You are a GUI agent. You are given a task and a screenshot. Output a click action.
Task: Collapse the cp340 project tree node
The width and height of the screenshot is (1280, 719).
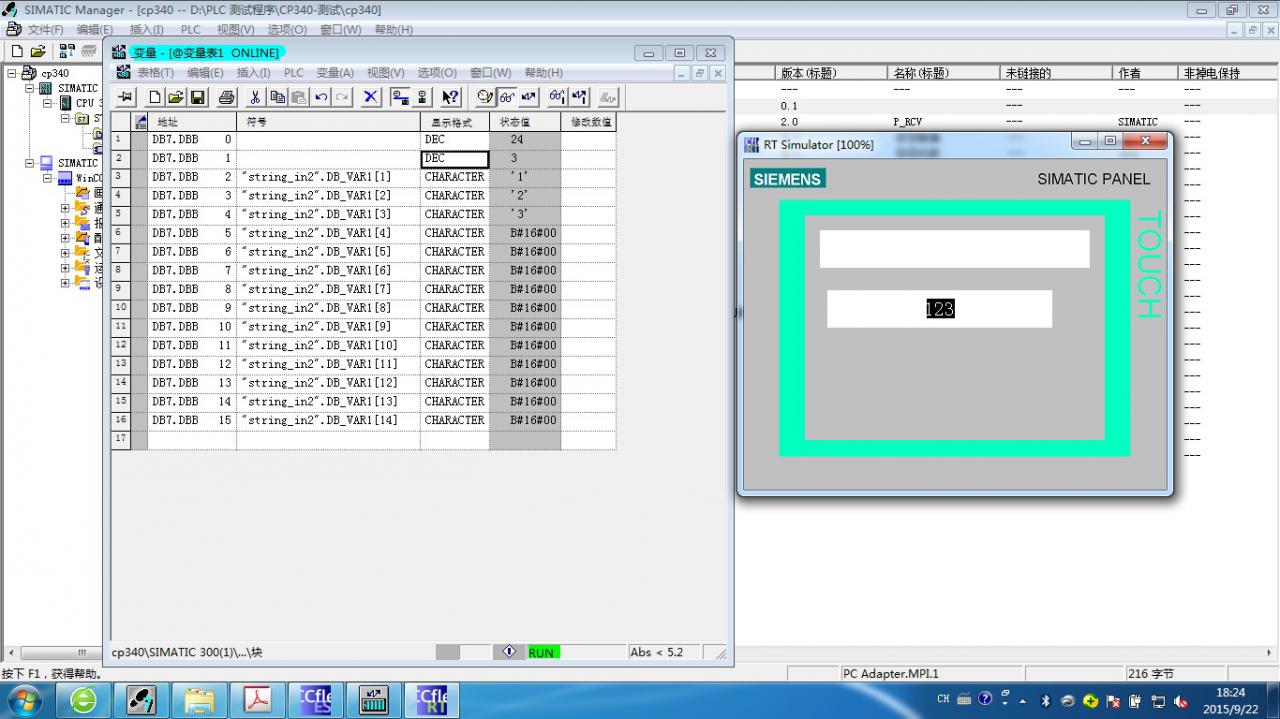pyautogui.click(x=12, y=73)
